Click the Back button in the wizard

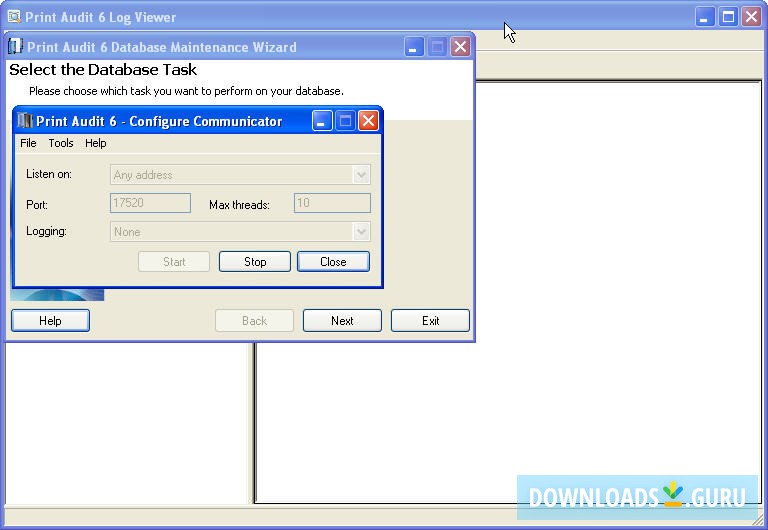pos(254,321)
